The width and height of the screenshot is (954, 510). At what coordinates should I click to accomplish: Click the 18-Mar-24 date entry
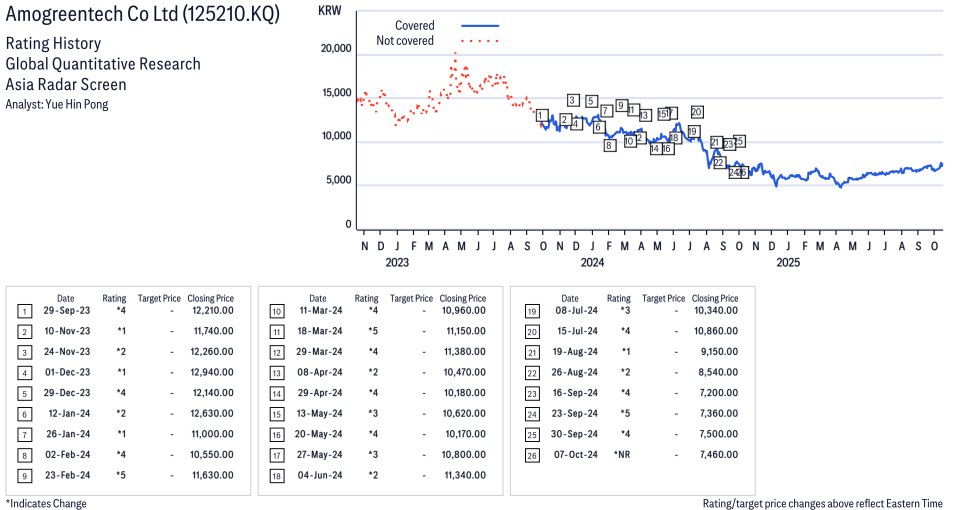[x=317, y=330]
